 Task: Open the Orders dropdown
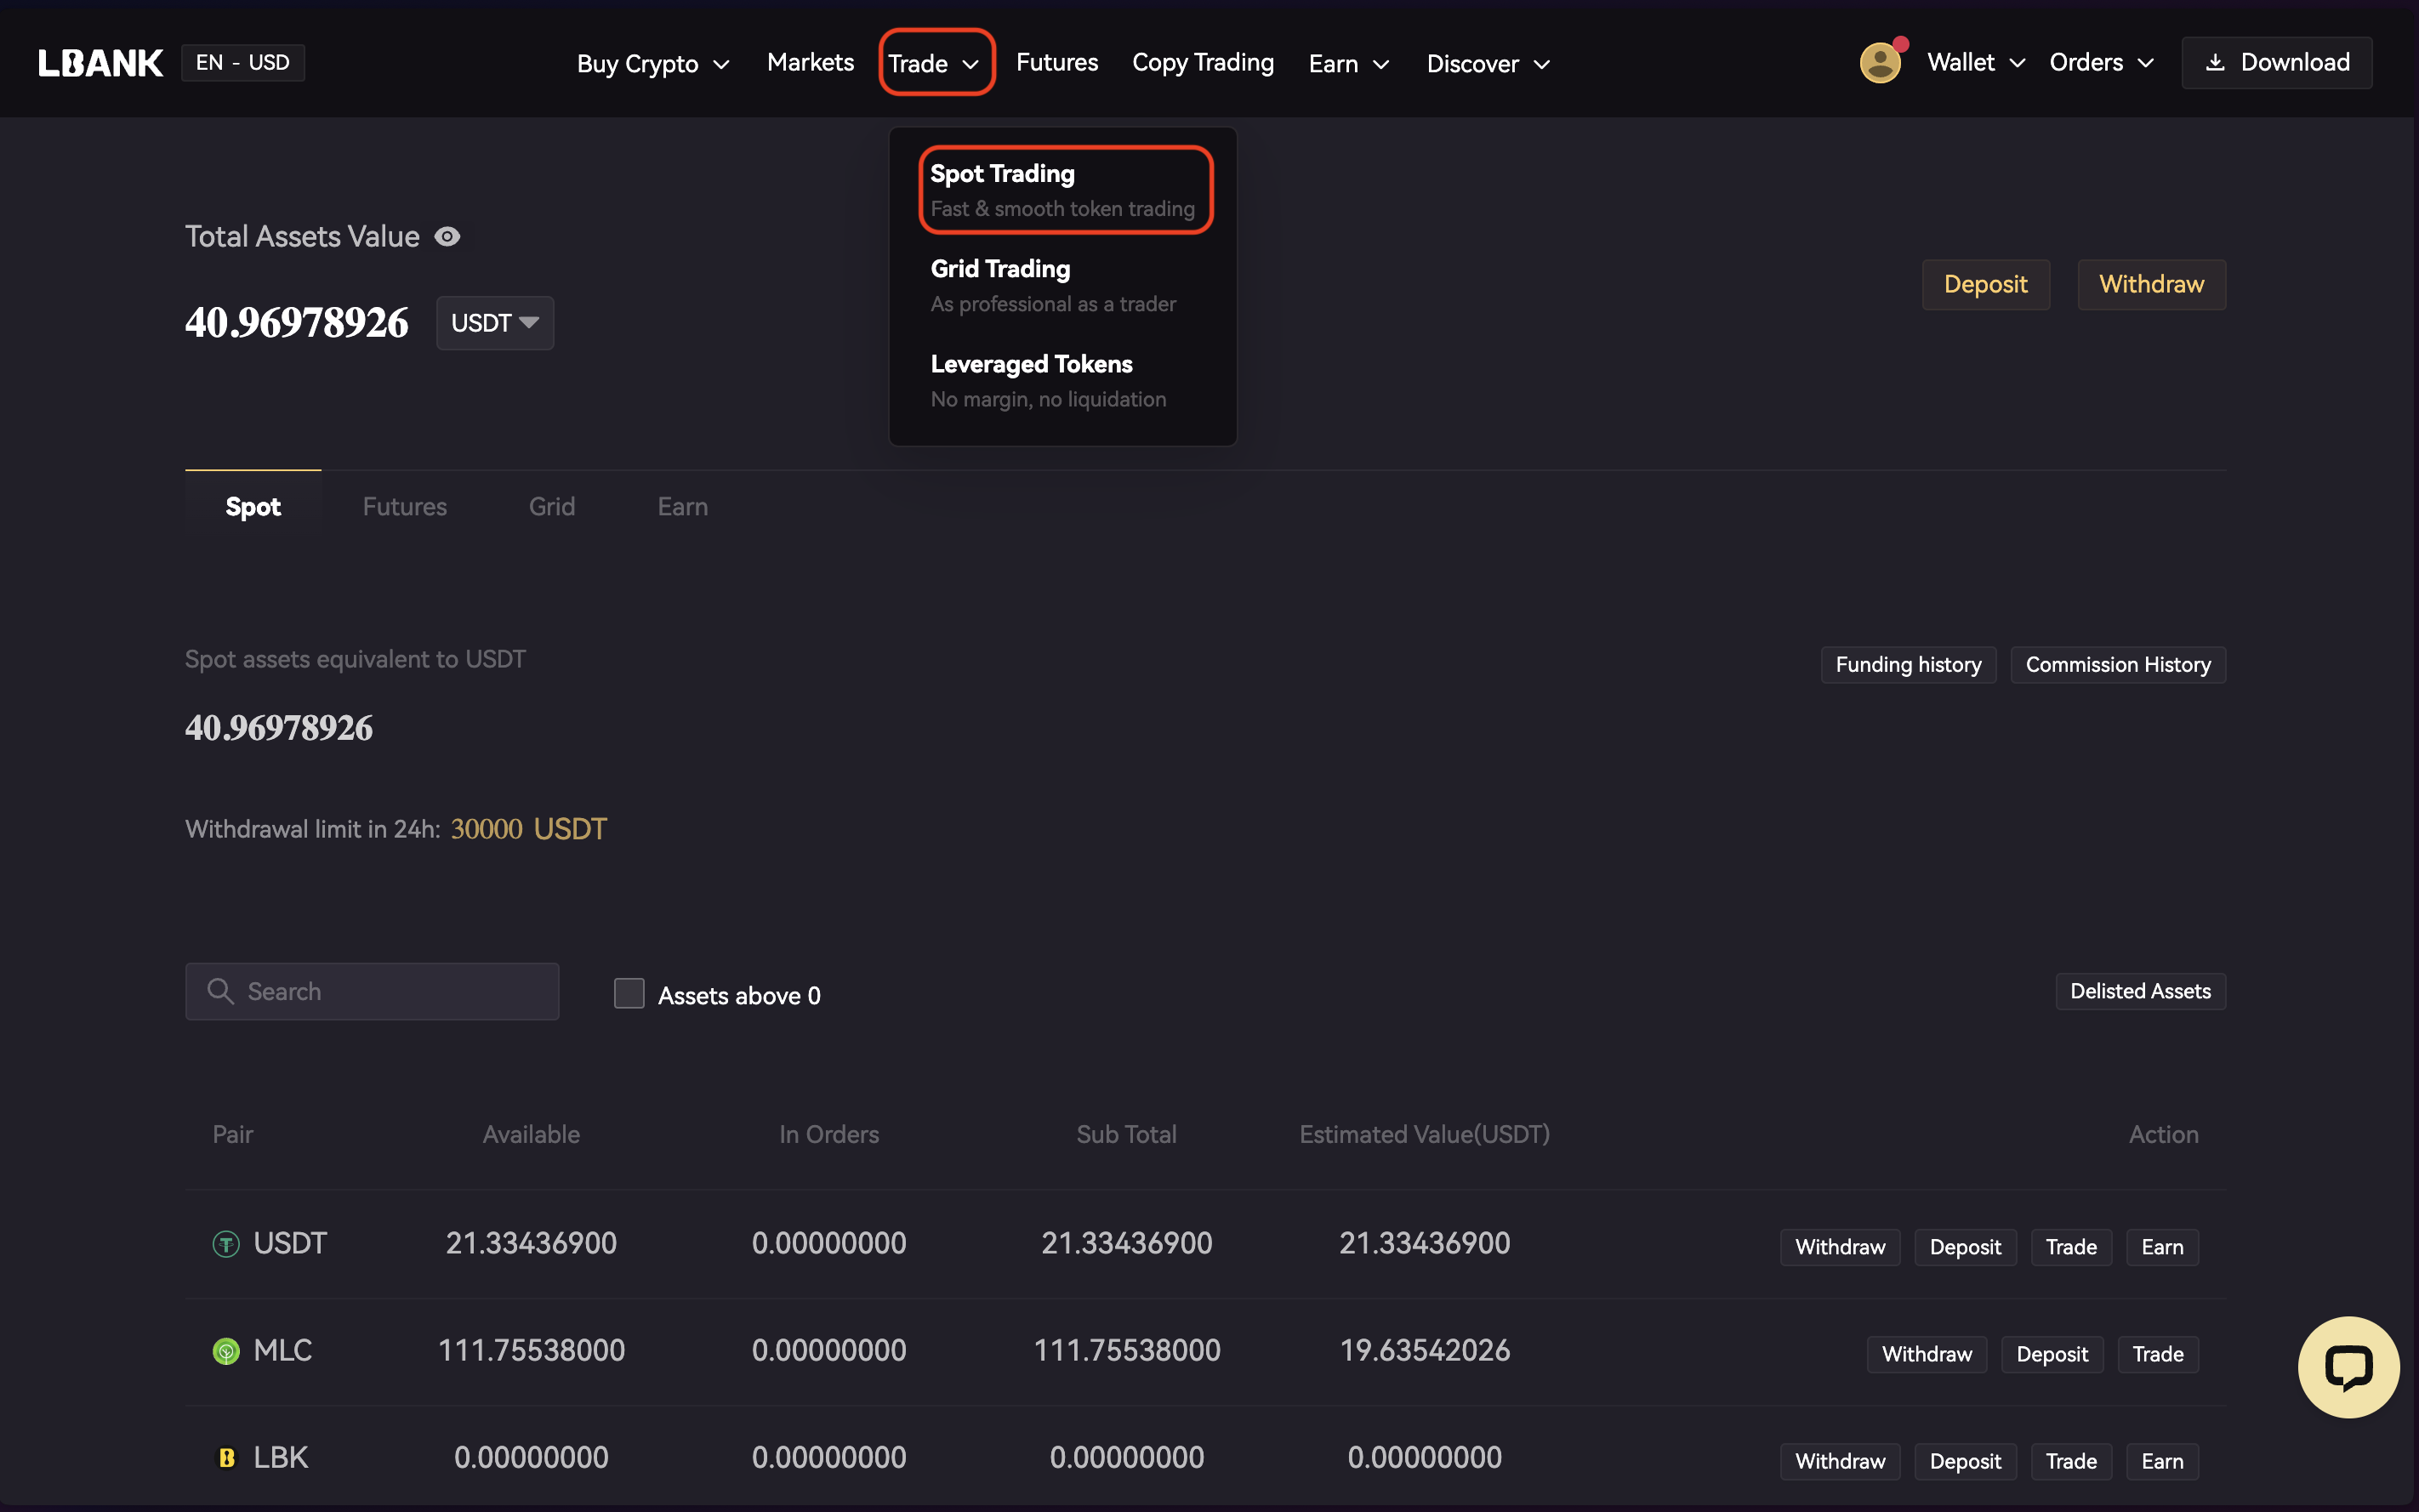click(x=2101, y=63)
